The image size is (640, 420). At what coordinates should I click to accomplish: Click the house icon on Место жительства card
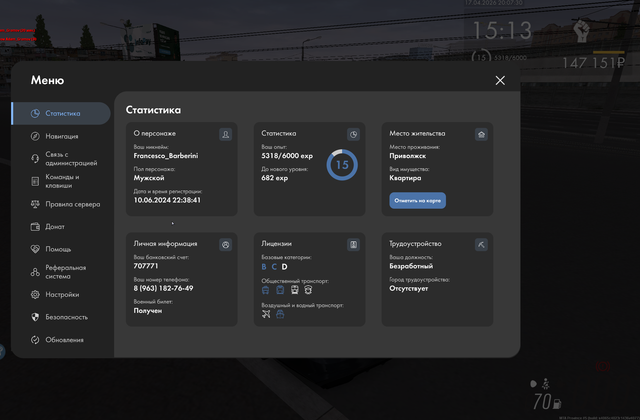481,134
